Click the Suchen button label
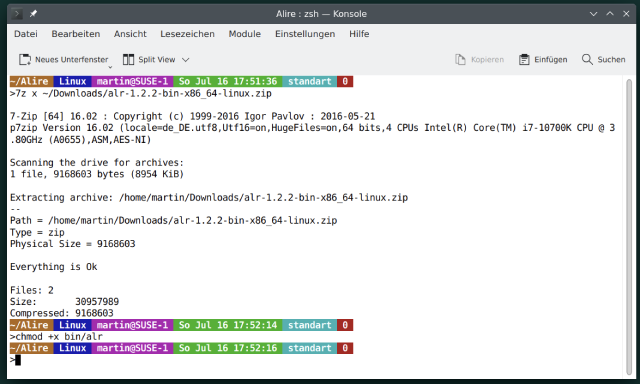Image resolution: width=640 pixels, height=384 pixels. [611, 60]
